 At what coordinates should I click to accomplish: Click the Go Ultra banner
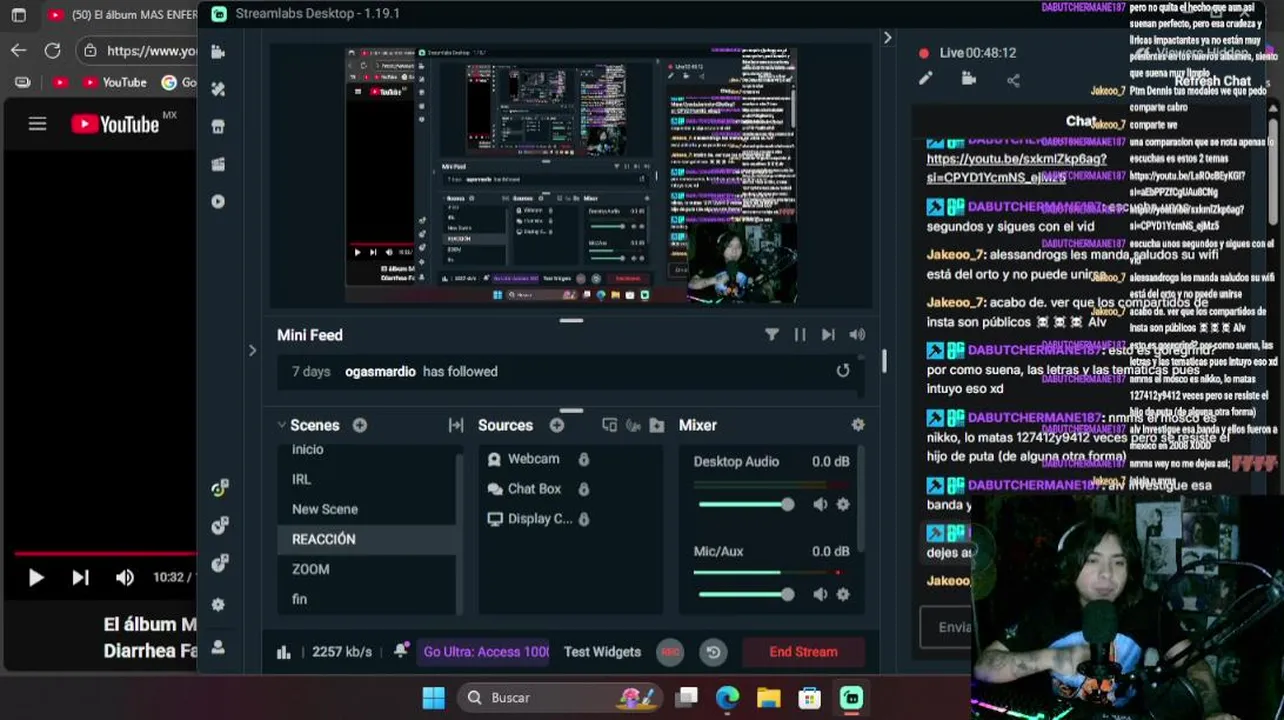tap(485, 652)
